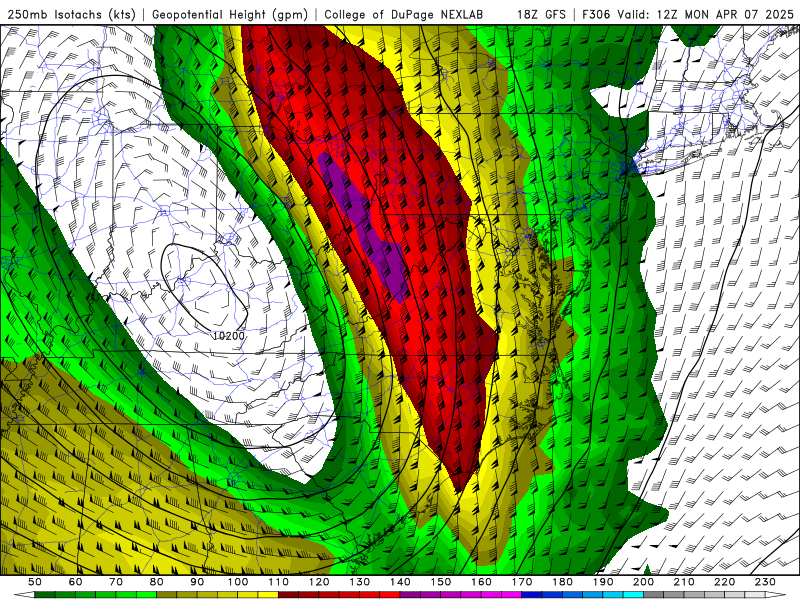
Task: Click the "210" value on the color scale
Action: (684, 582)
